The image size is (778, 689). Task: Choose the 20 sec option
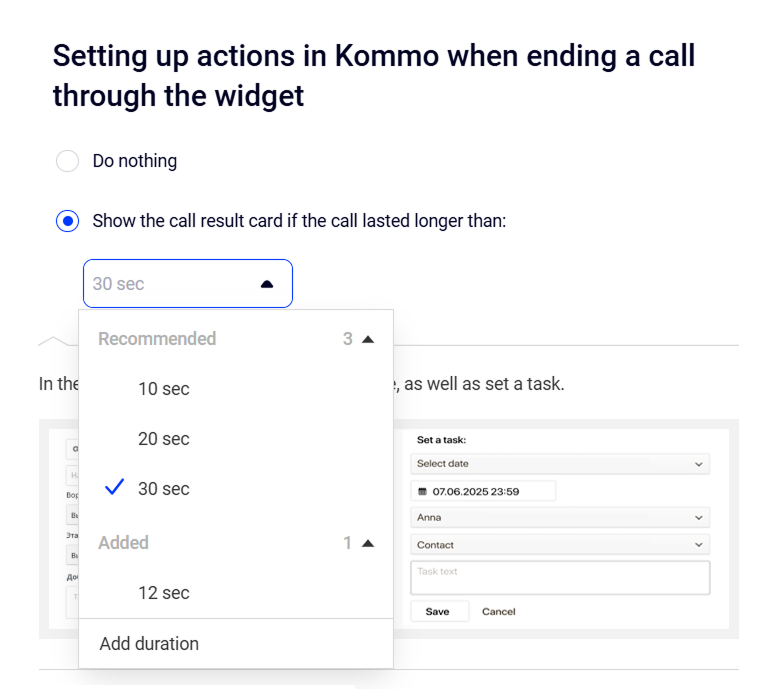pyautogui.click(x=164, y=439)
